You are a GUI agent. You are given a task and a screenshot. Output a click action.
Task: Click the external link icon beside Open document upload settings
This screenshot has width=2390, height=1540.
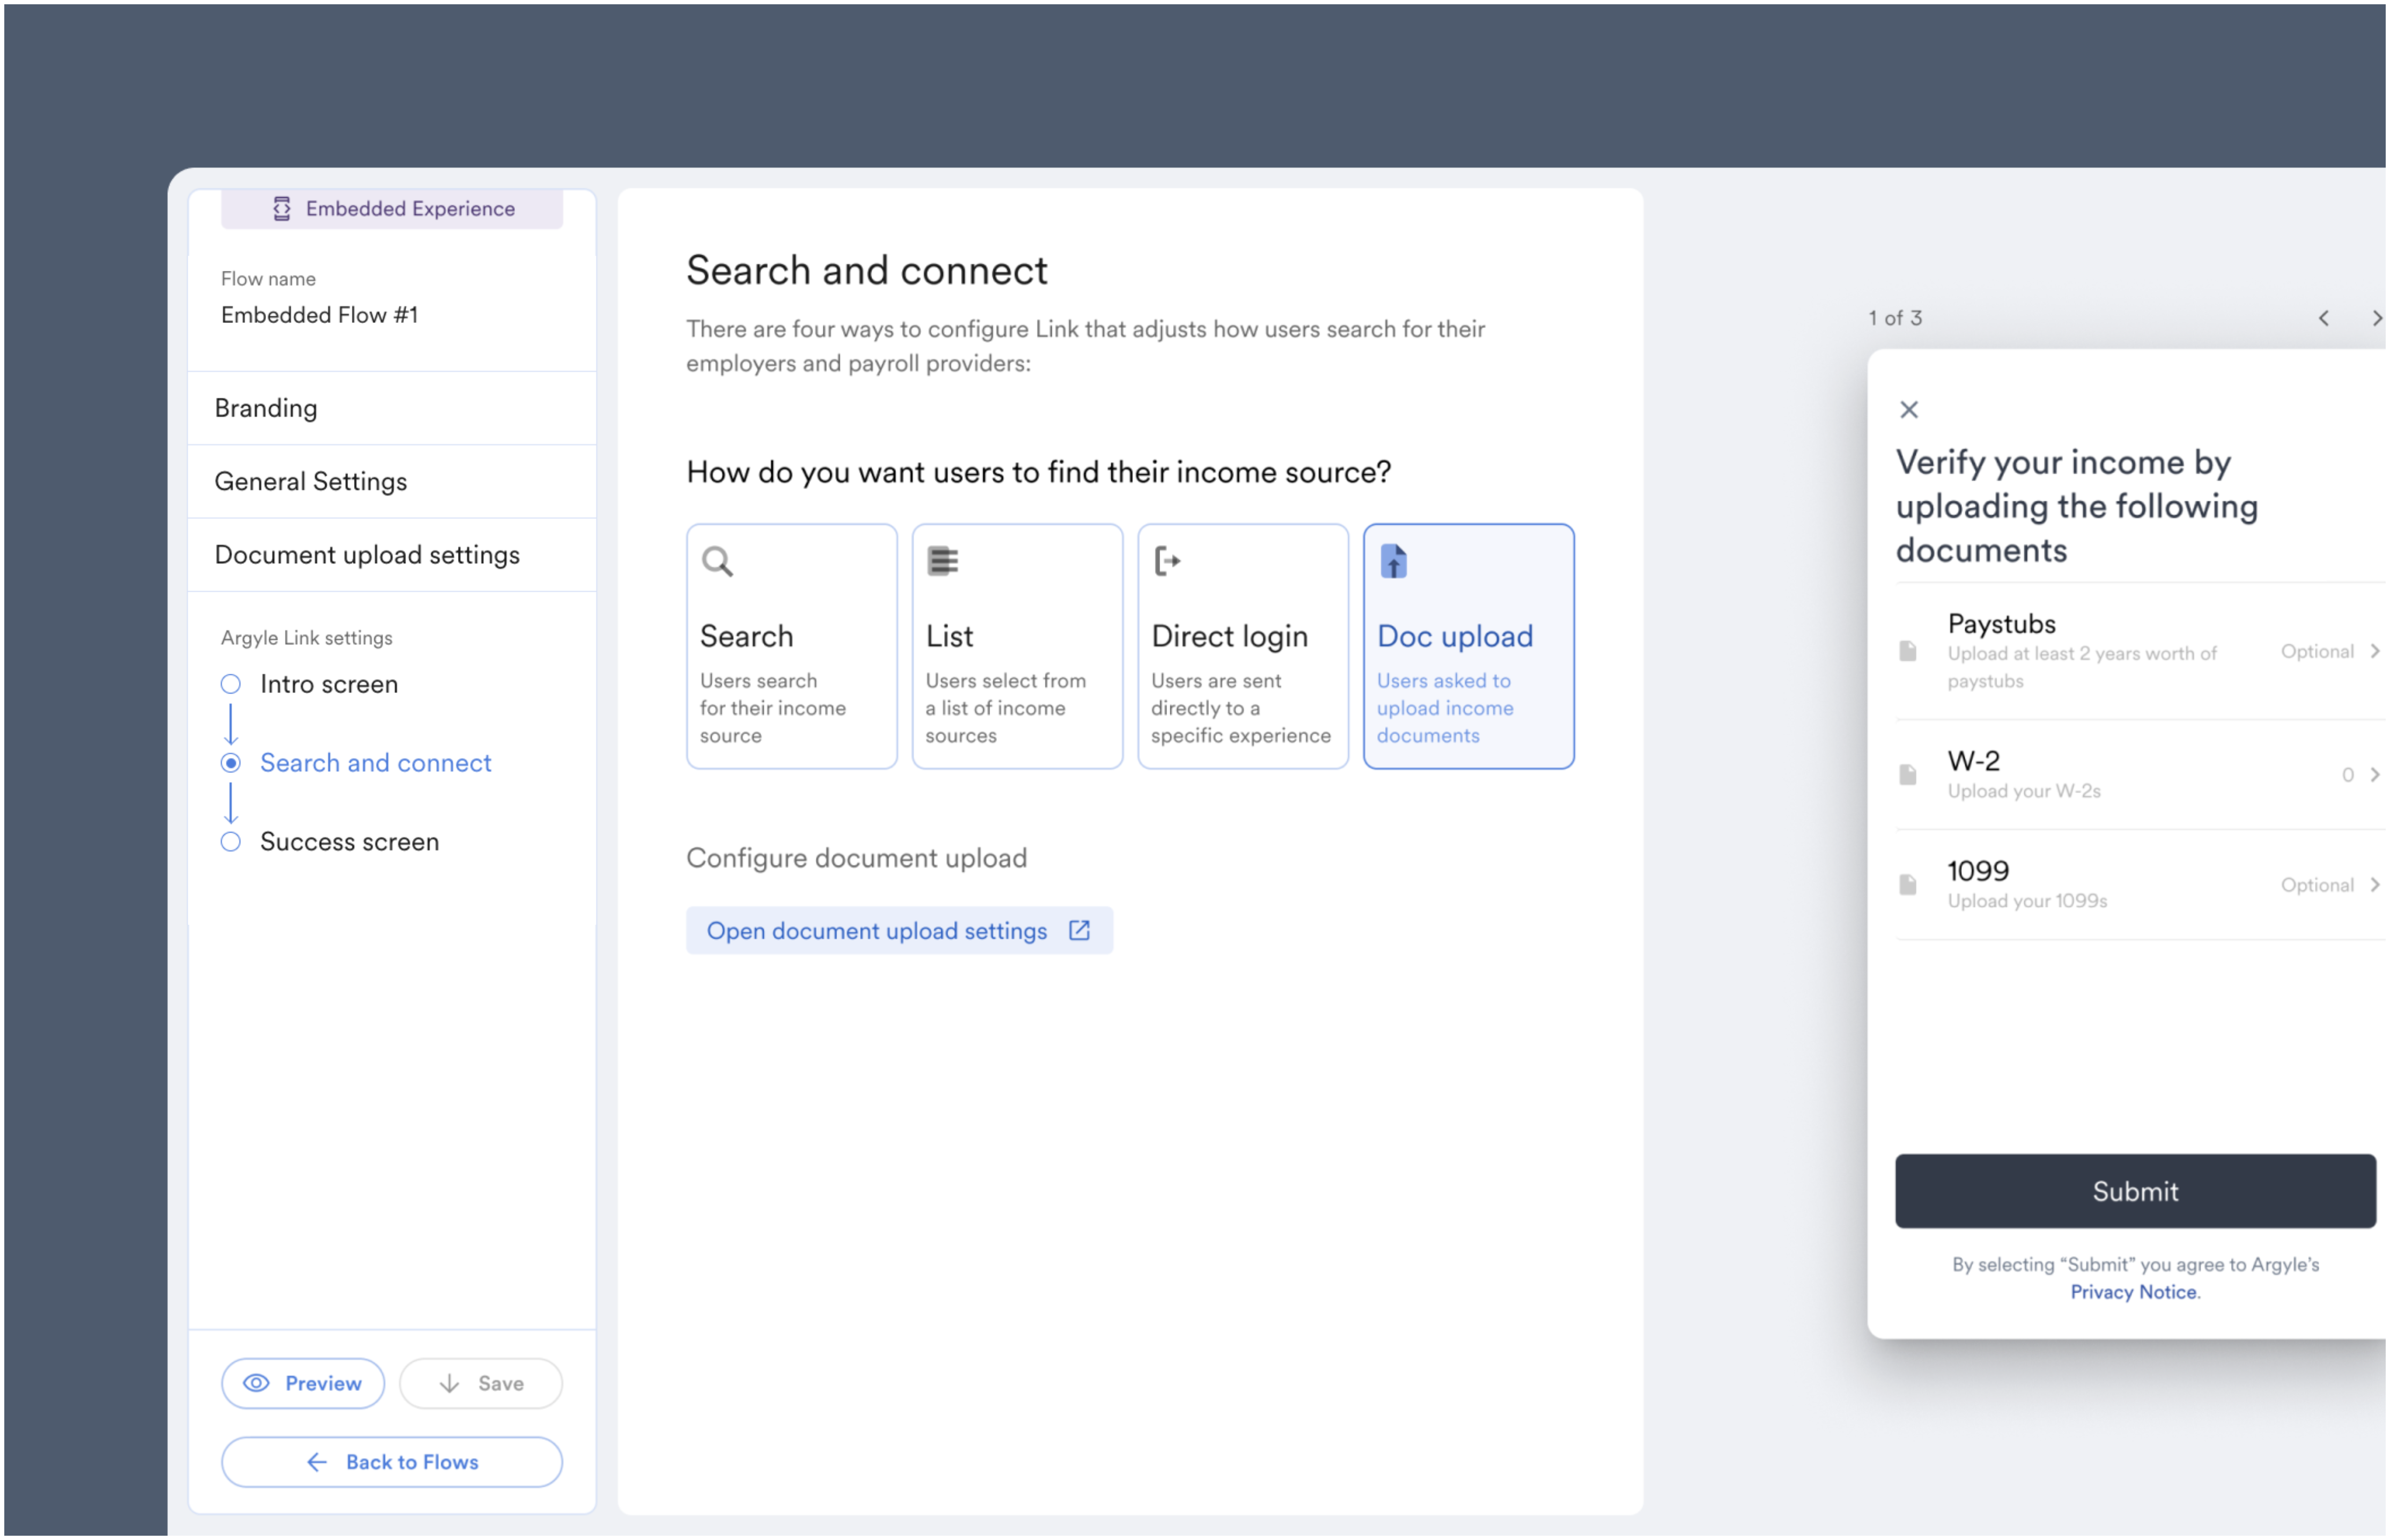point(1079,930)
